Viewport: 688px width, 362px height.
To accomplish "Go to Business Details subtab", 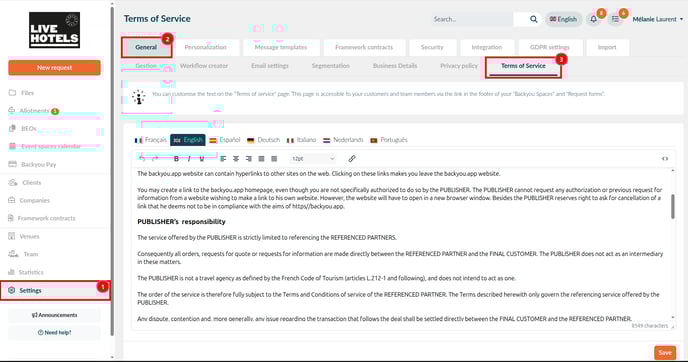I will (395, 66).
